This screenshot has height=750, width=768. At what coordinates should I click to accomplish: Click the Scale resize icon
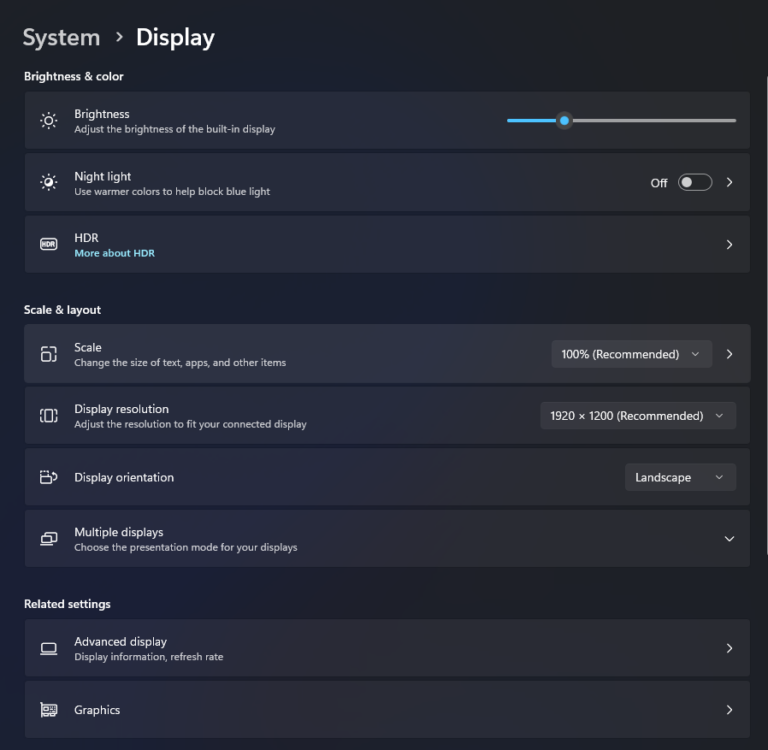click(x=48, y=354)
